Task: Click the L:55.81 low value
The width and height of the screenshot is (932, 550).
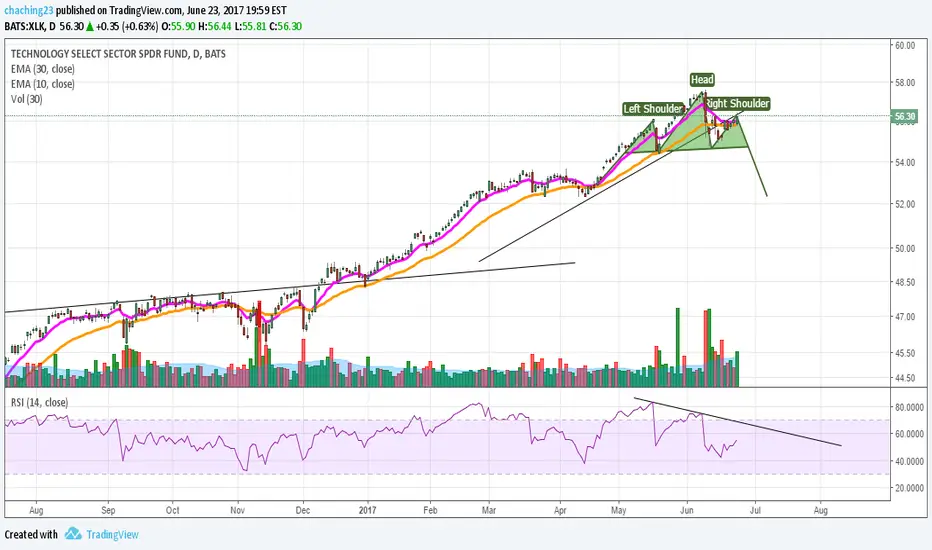Action: [251, 26]
